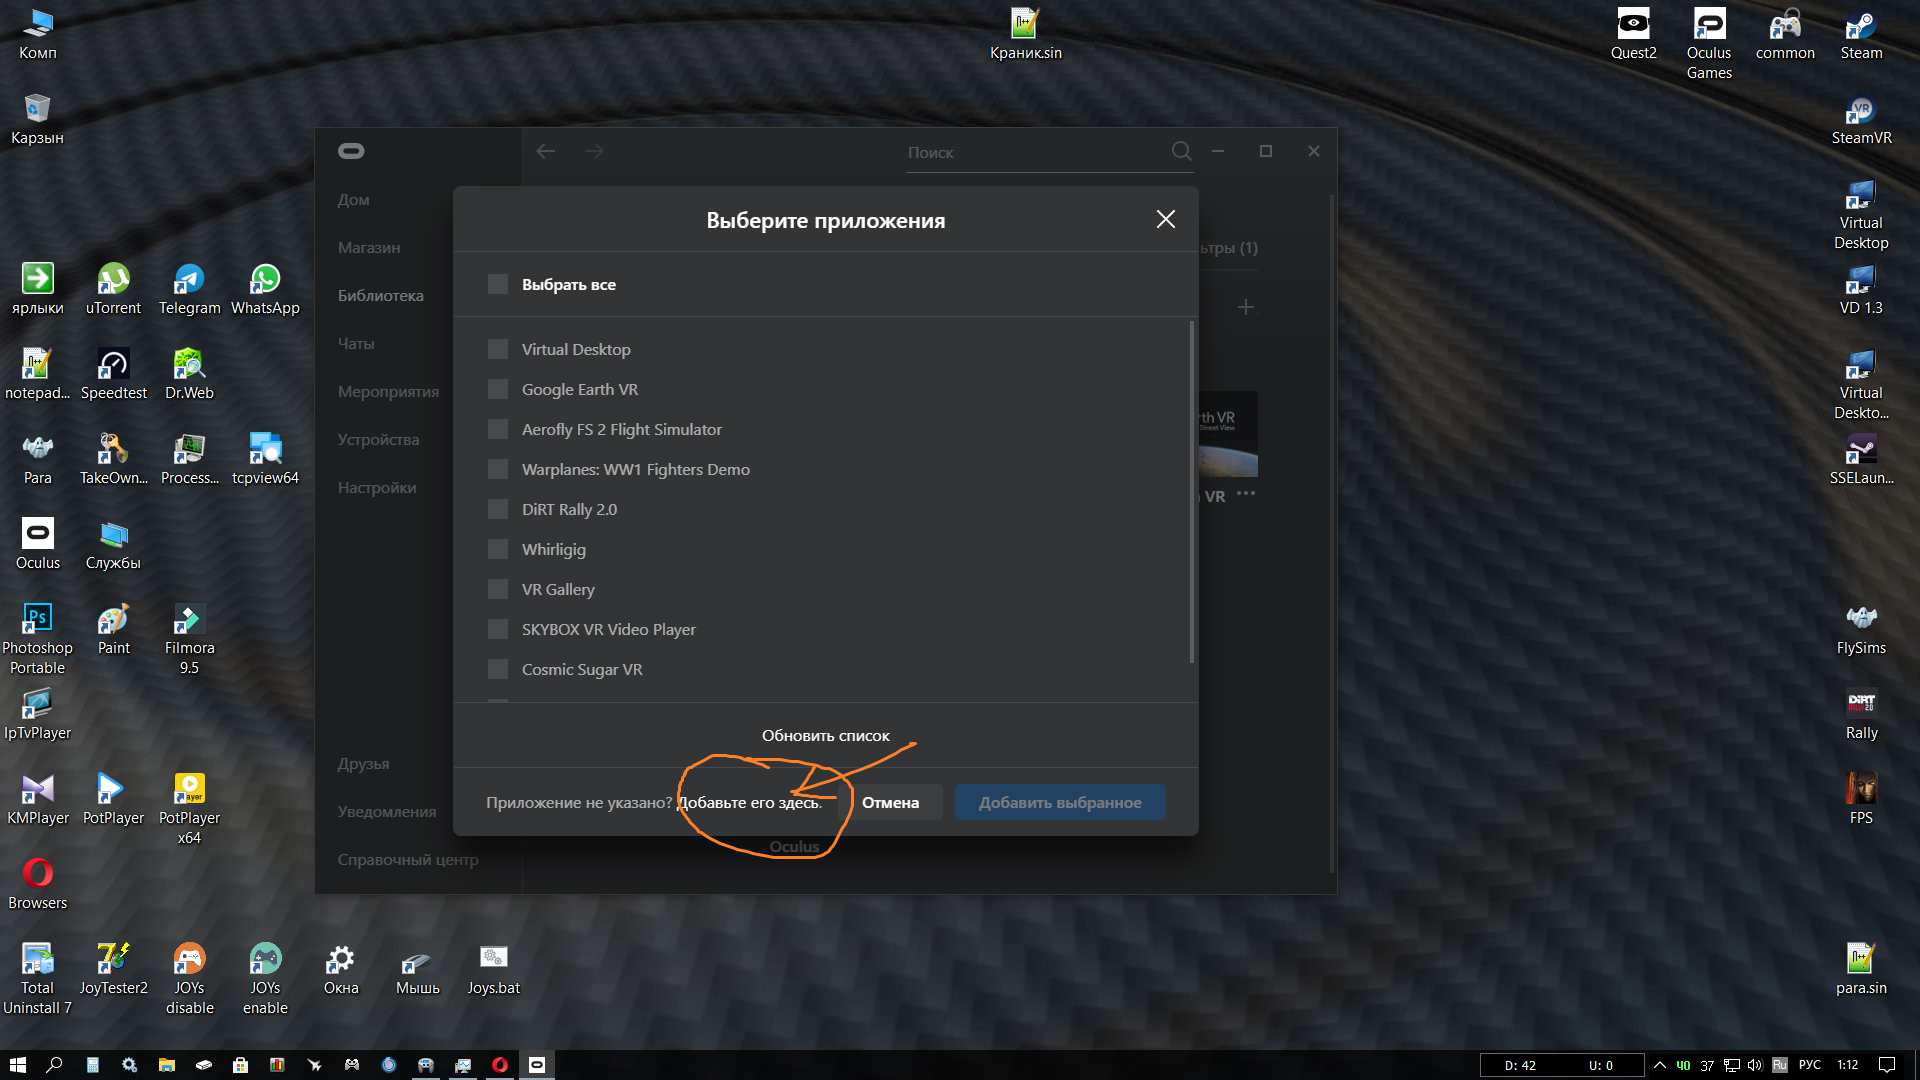
Task: Open the SteamVR desktop icon
Action: point(1861,121)
